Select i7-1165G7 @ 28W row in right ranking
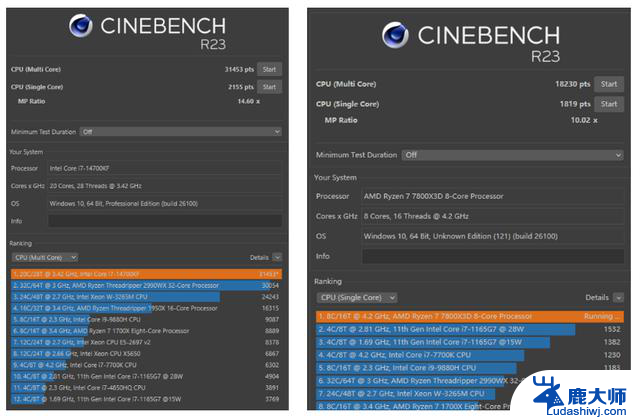The height and width of the screenshot is (418, 640). coord(470,329)
